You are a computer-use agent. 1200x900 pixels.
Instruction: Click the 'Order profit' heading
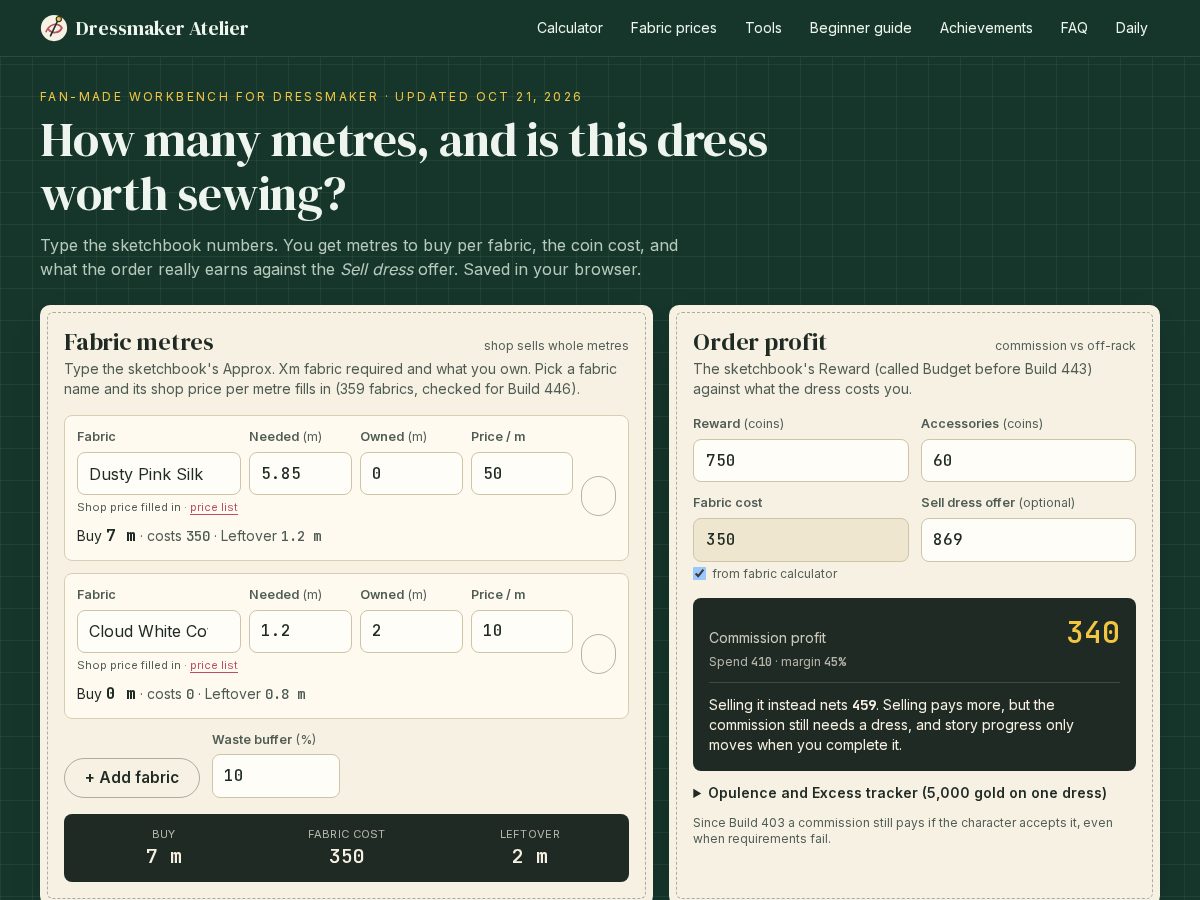760,343
